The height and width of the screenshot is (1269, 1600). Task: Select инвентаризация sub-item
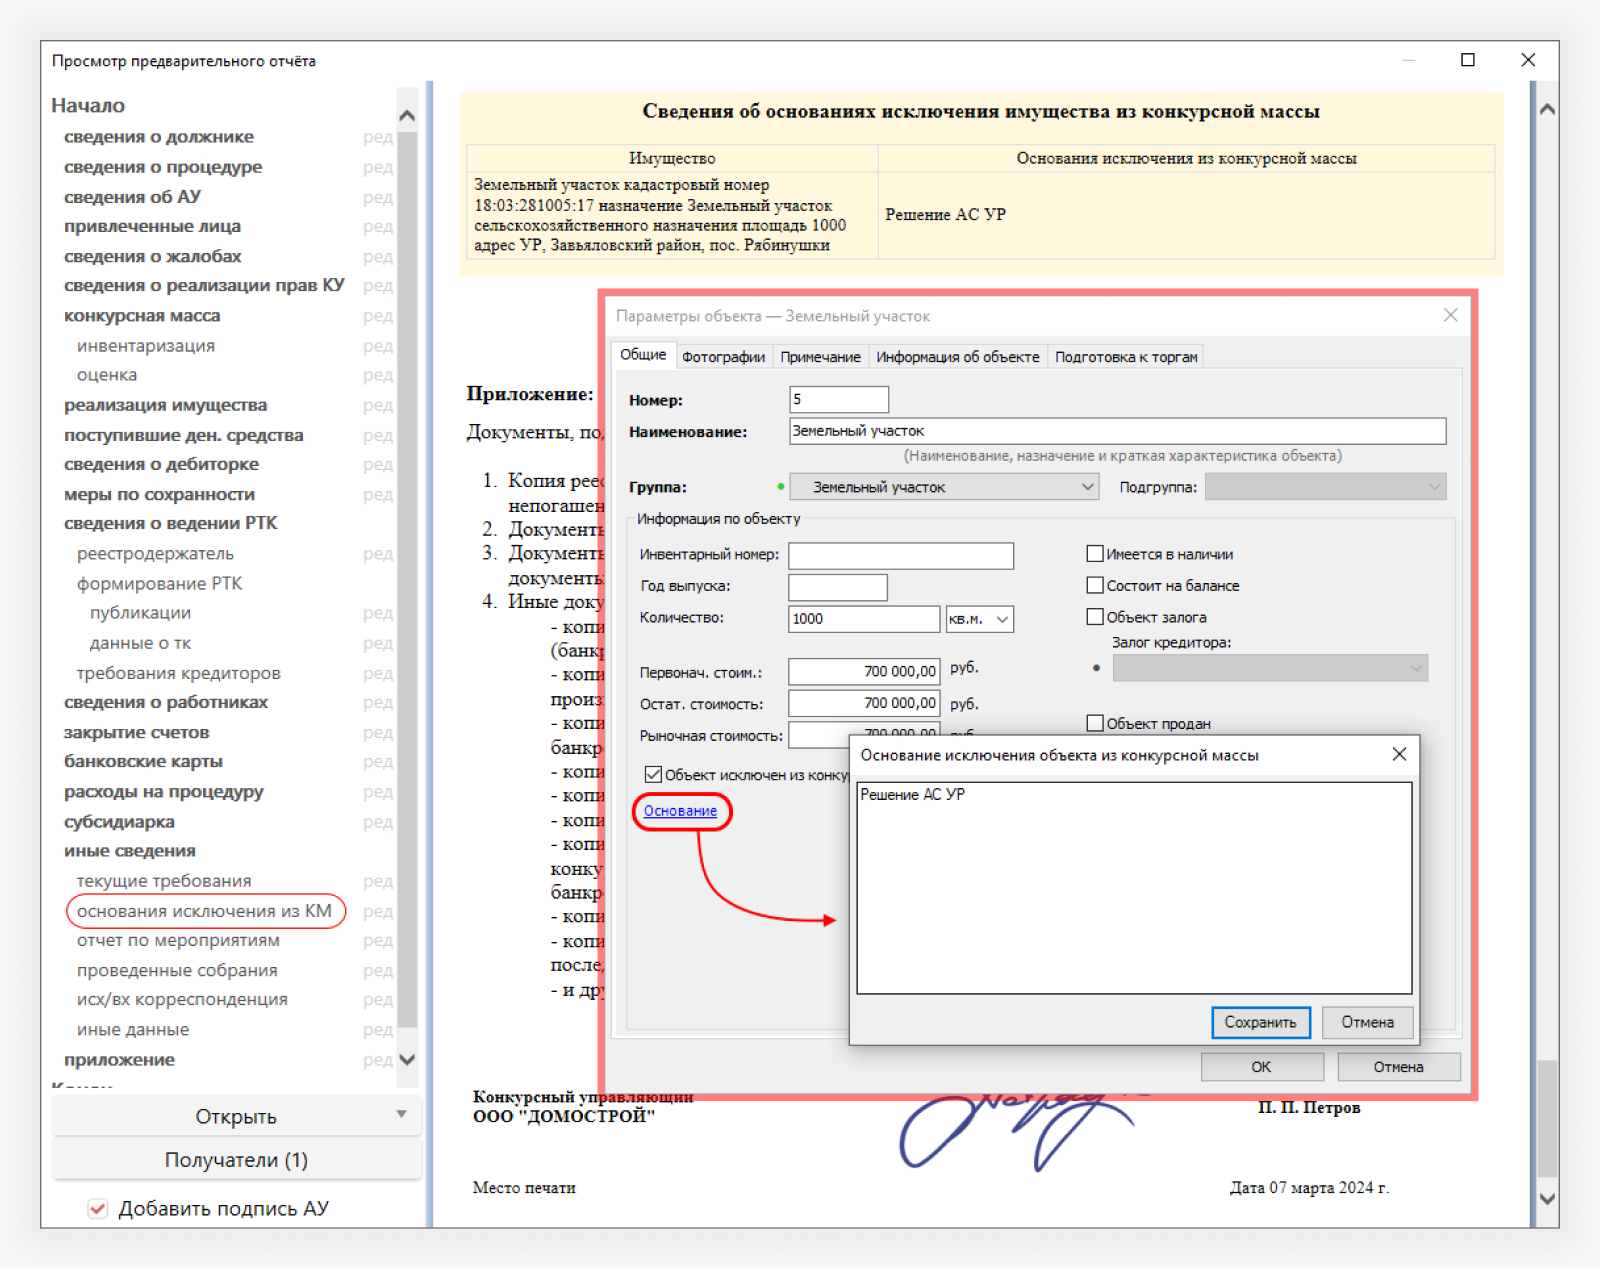tap(146, 345)
